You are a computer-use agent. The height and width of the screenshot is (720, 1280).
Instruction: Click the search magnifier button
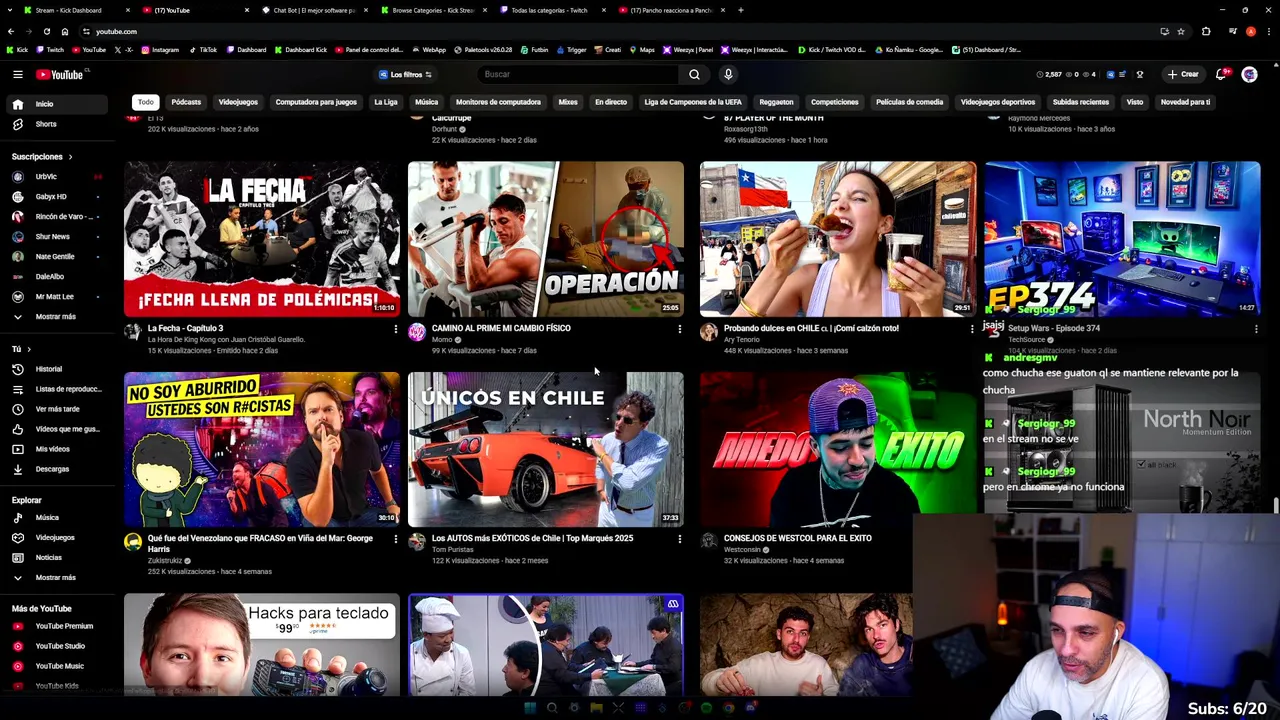(694, 74)
